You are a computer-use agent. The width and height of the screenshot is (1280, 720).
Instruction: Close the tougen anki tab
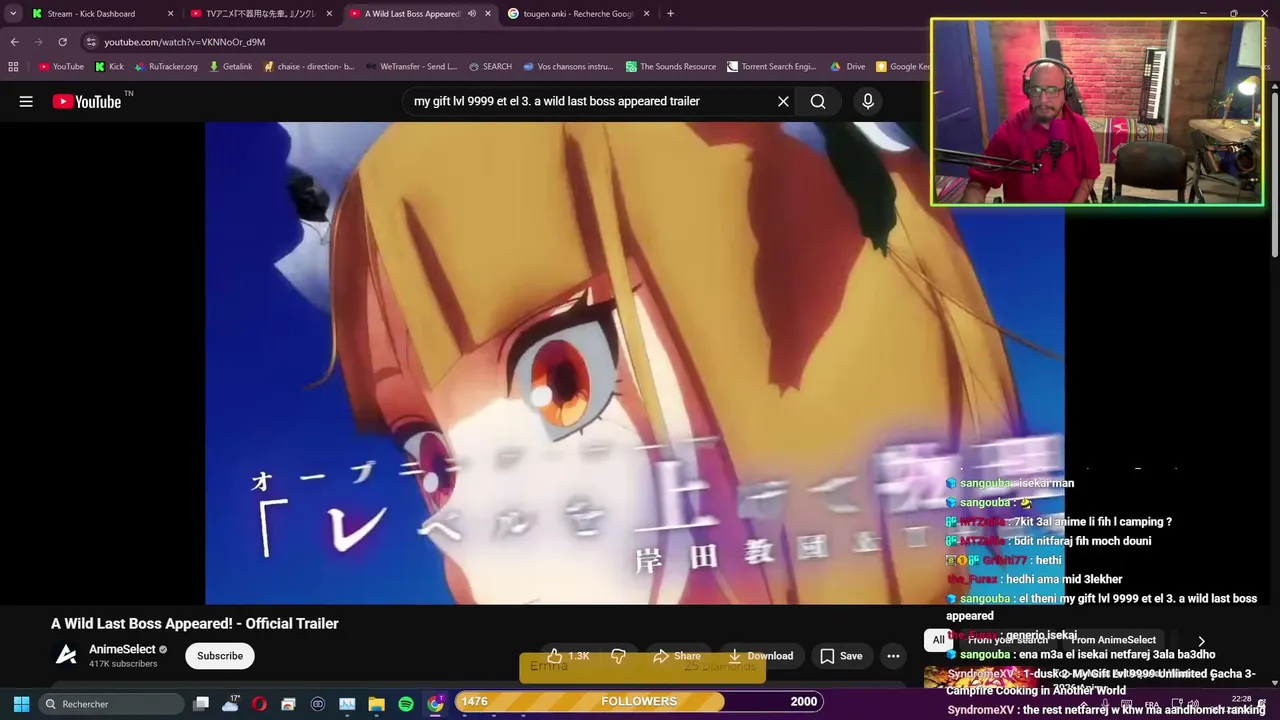646,14
